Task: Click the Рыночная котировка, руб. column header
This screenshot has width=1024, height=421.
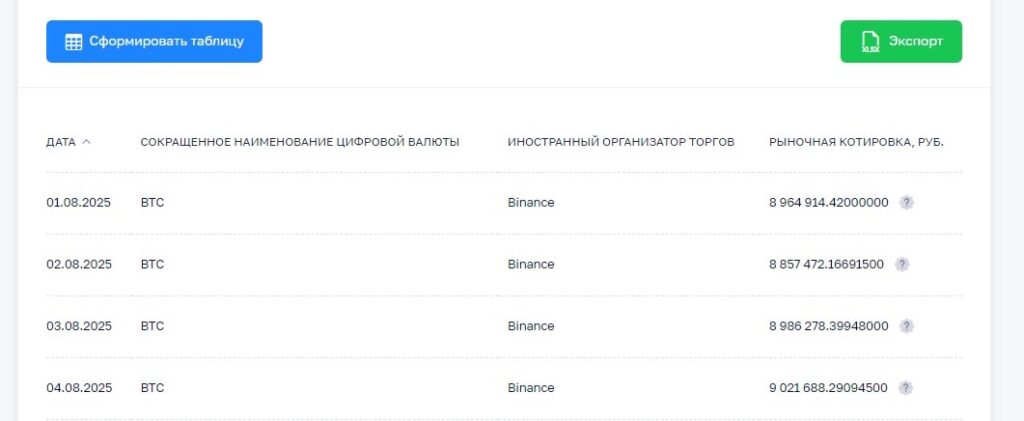Action: tap(856, 142)
